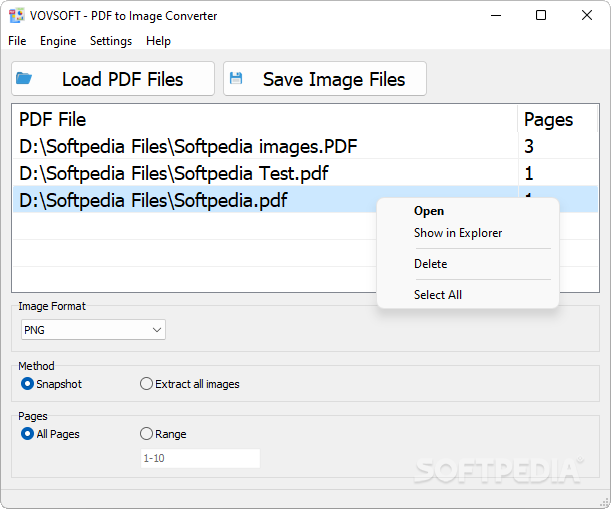
Task: Minimize the VOVSOFT window
Action: coord(496,16)
